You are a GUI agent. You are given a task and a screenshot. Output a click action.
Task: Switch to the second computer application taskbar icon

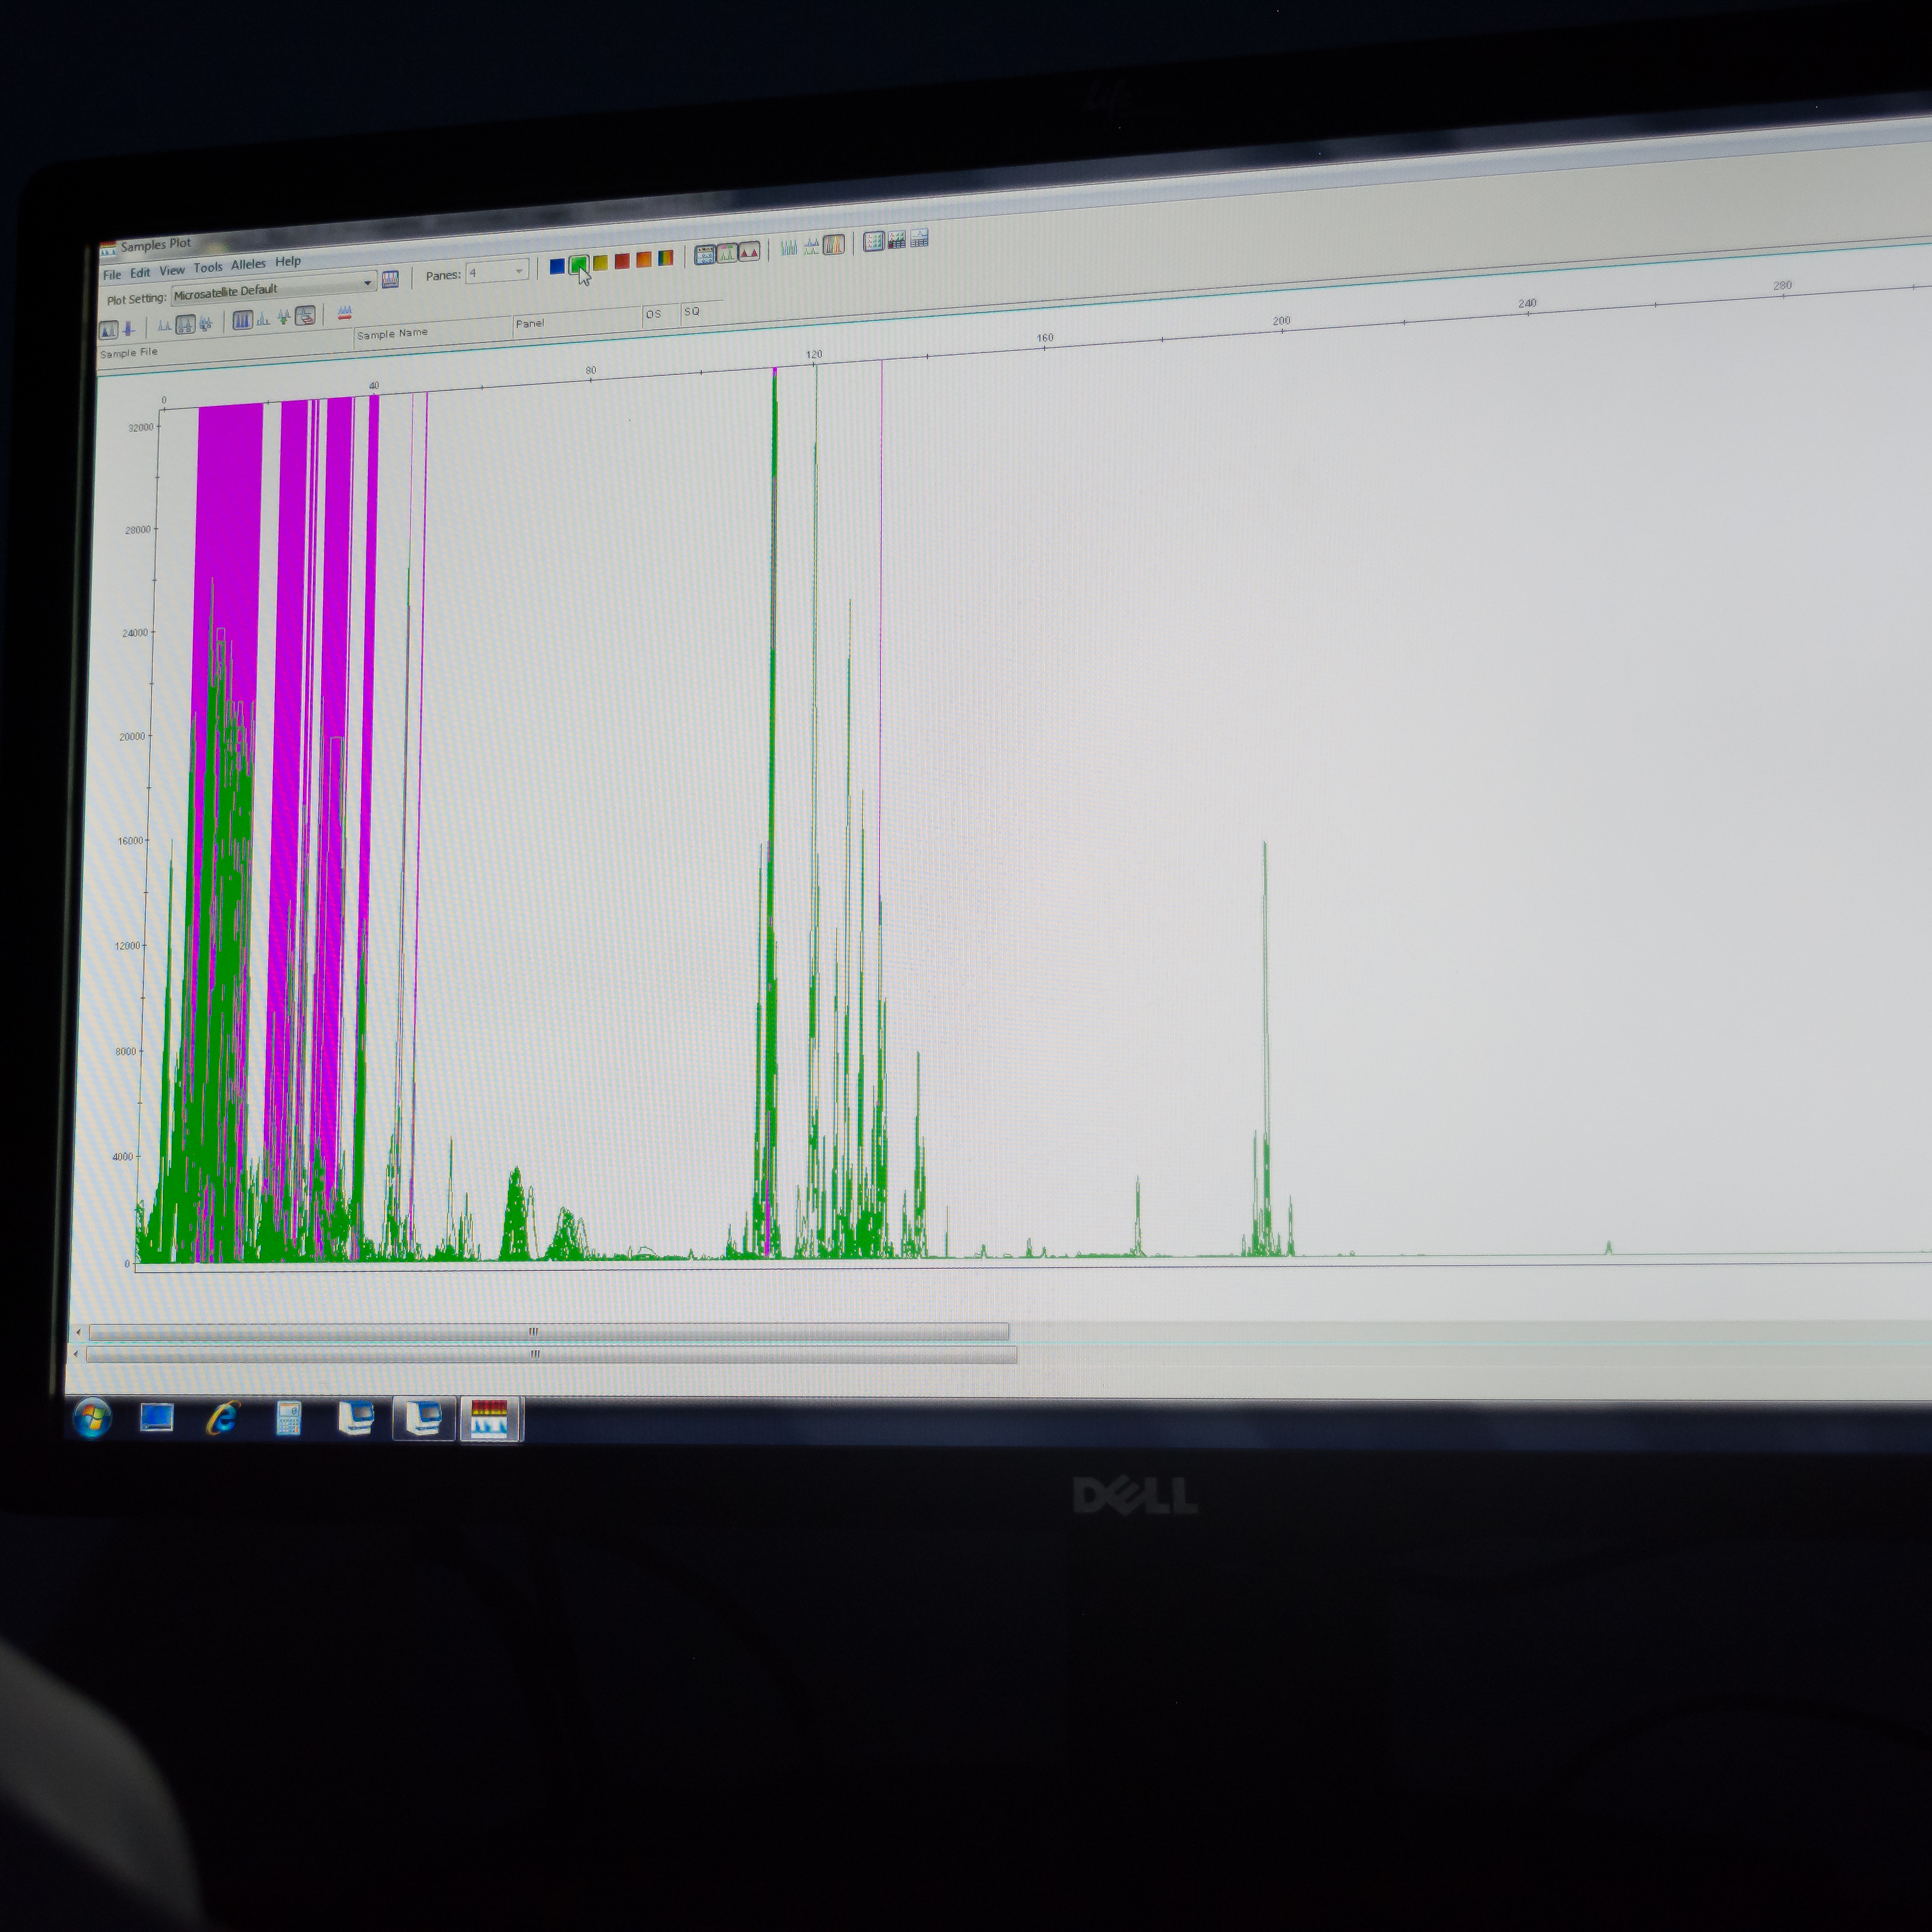(423, 1419)
